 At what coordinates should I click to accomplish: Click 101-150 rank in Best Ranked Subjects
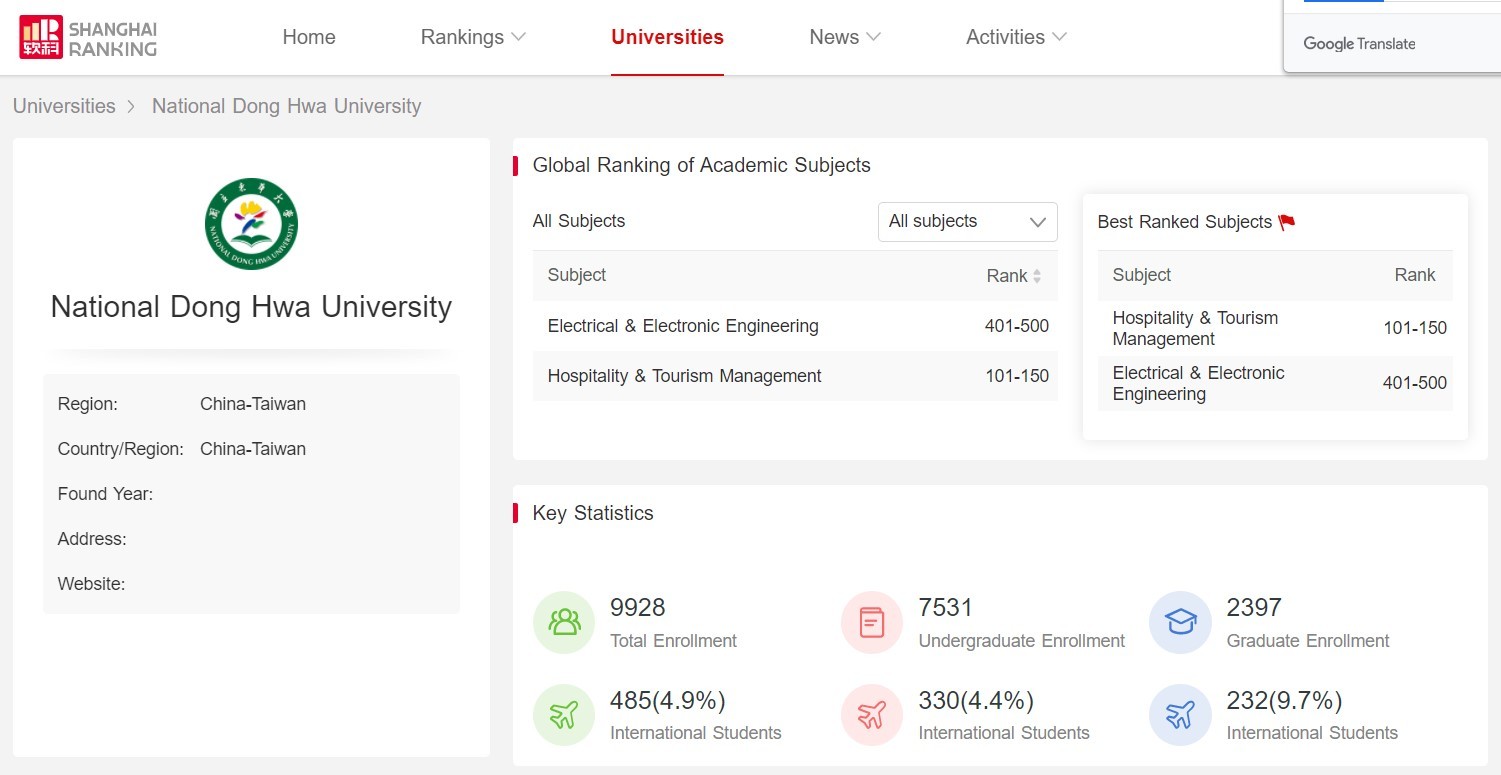(1415, 328)
